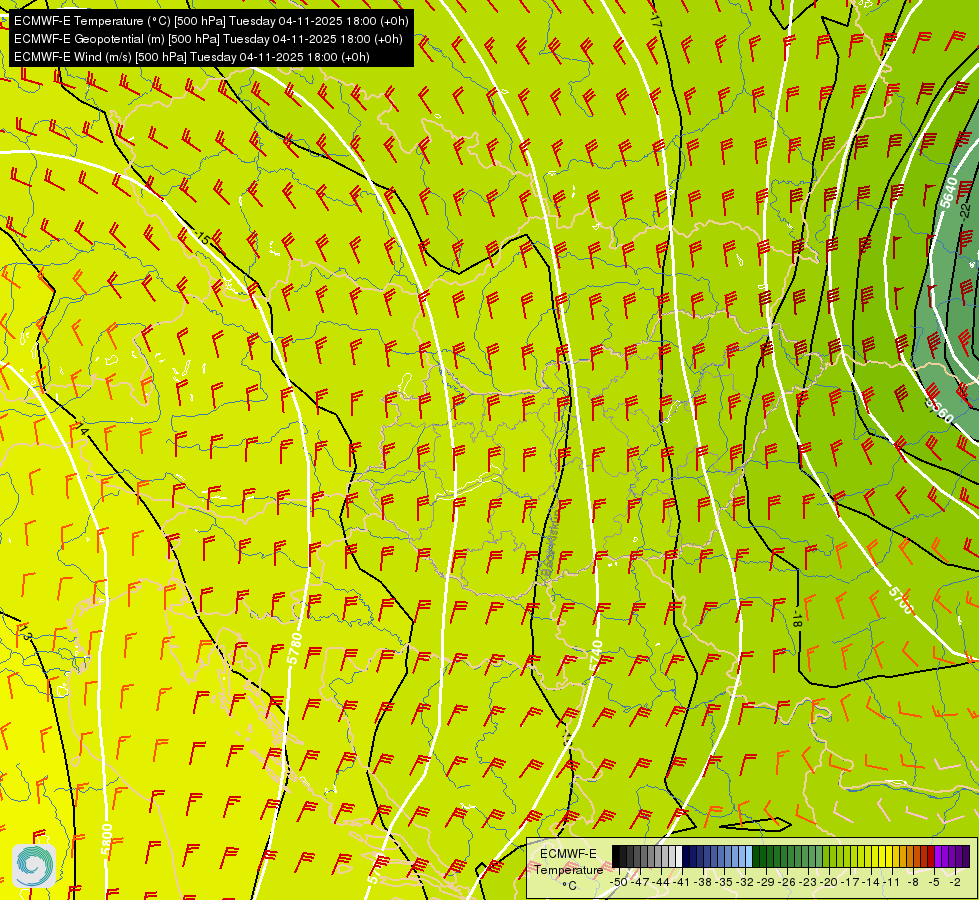The width and height of the screenshot is (979, 900).
Task: Click the -14 isotherm label on the map
Action: click(80, 428)
